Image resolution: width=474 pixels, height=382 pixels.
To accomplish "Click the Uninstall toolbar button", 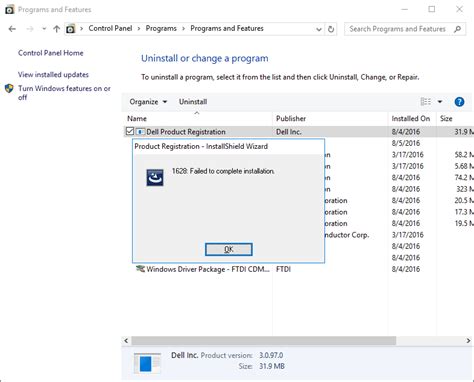I will click(x=193, y=102).
